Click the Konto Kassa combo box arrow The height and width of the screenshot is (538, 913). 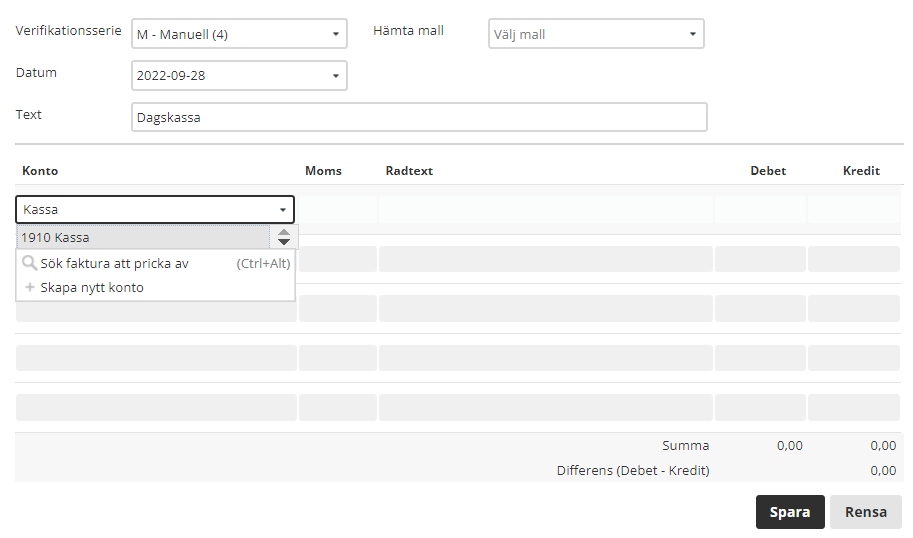[282, 210]
